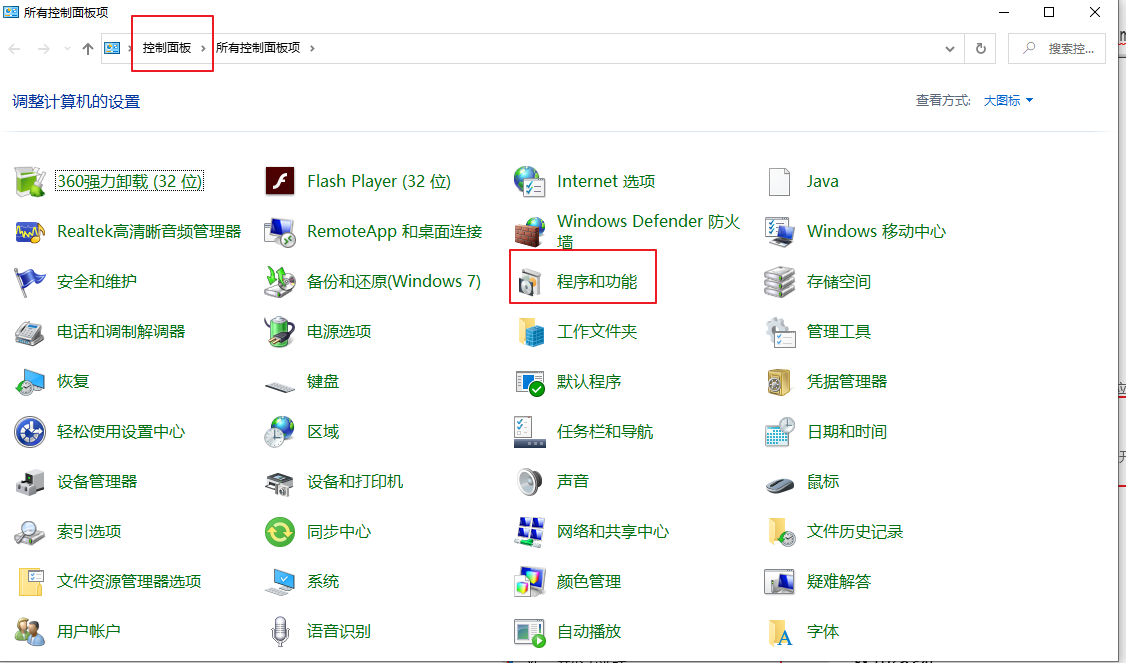Viewport: 1126px width, 663px height.
Task: Open the 轻松使用设置中心 icon
Action: pyautogui.click(x=30, y=432)
